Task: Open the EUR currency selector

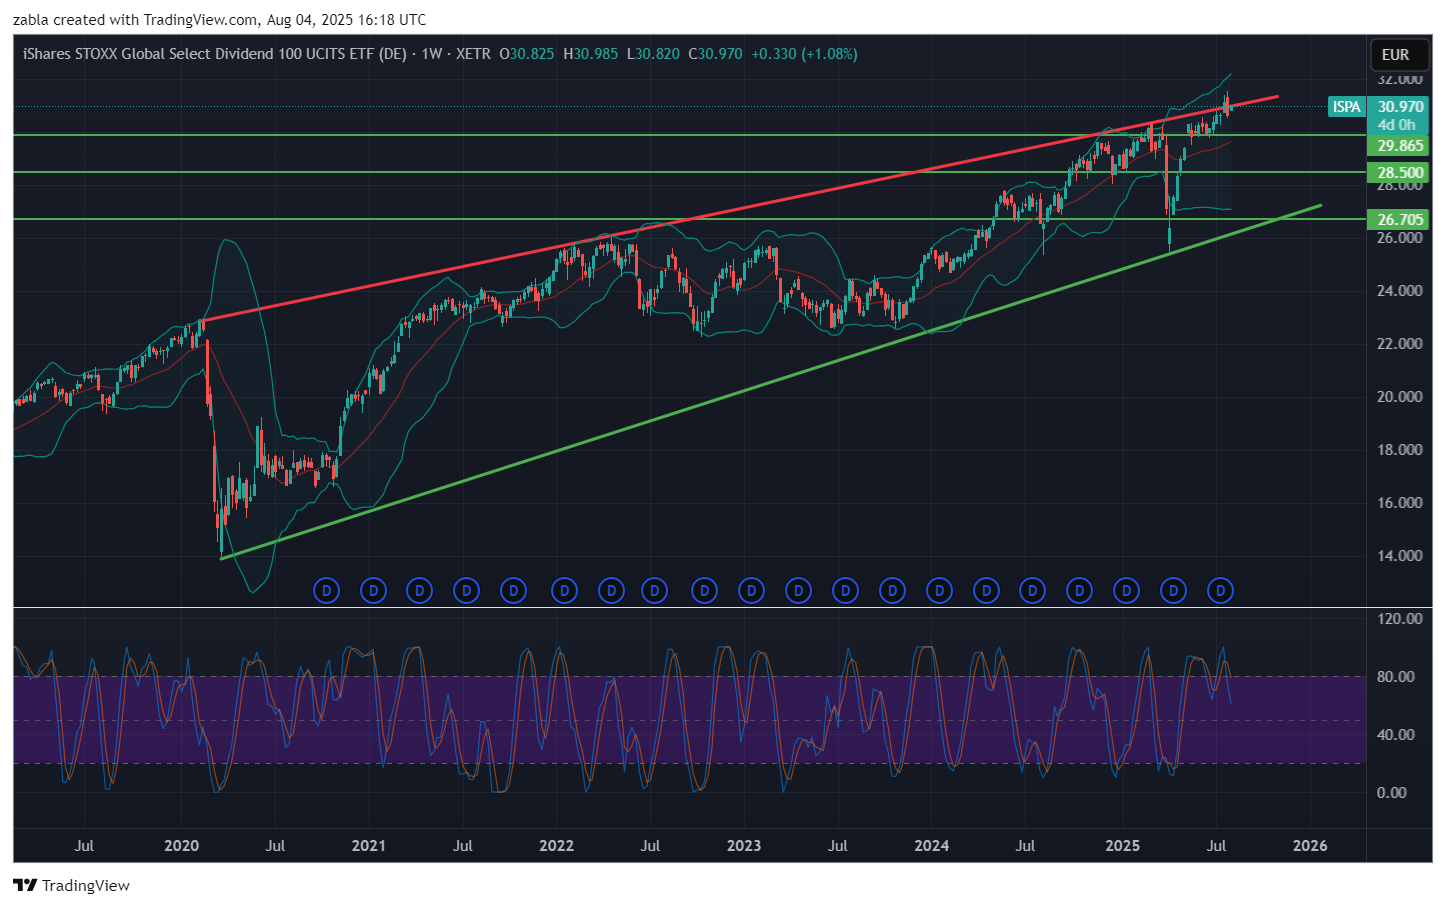Action: pyautogui.click(x=1395, y=55)
